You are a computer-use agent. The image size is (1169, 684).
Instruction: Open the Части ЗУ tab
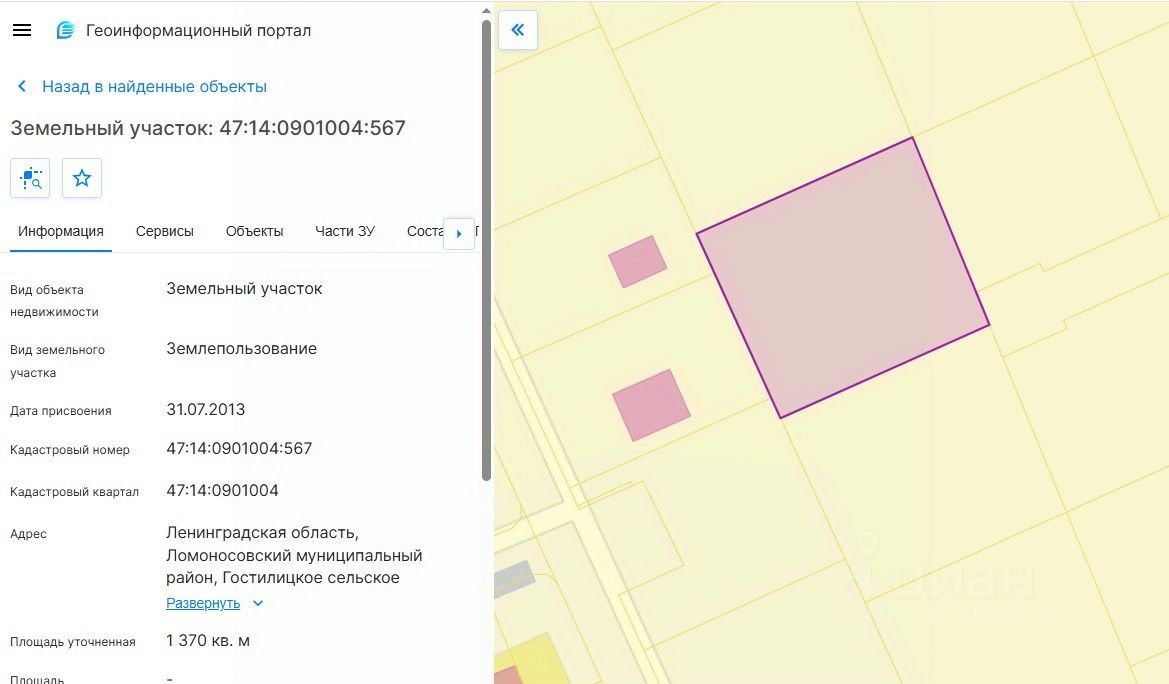coord(344,231)
